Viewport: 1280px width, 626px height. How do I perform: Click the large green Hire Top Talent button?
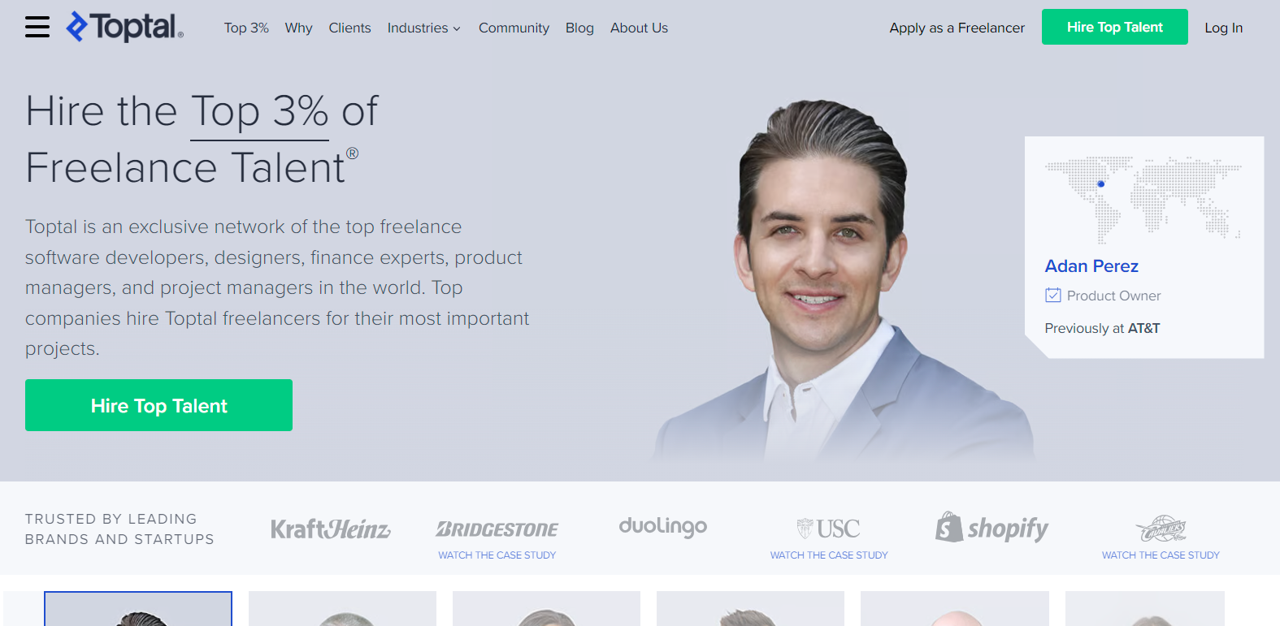(x=159, y=405)
